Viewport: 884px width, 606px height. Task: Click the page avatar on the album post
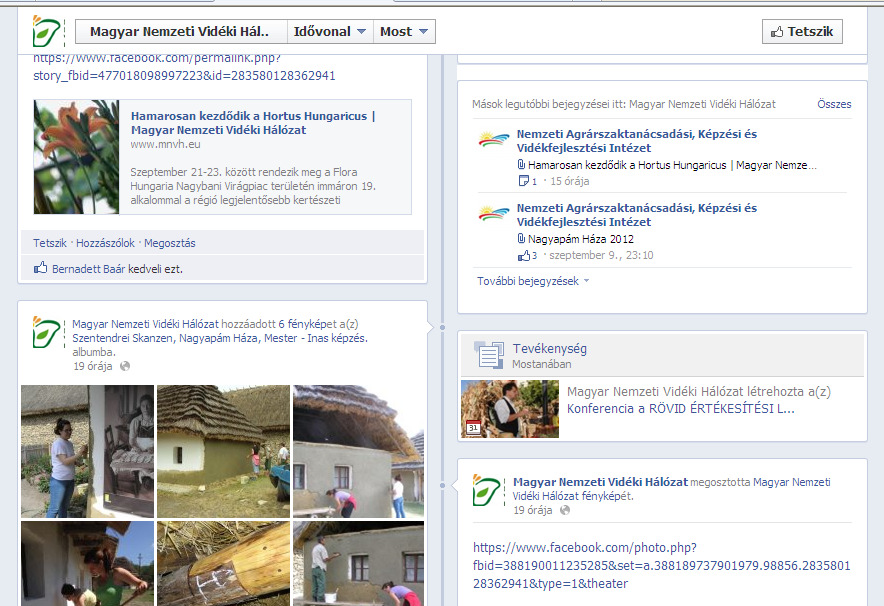pyautogui.click(x=47, y=332)
